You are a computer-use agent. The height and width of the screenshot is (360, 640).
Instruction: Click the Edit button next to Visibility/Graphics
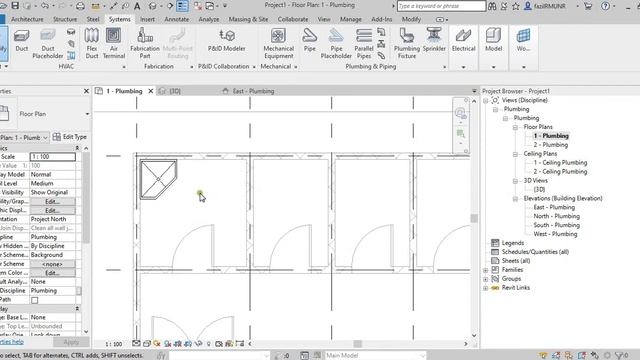[52, 201]
